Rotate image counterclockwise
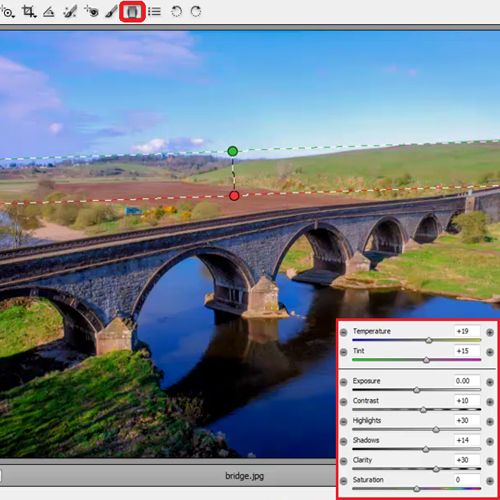Viewport: 500px width, 500px height. (176, 12)
